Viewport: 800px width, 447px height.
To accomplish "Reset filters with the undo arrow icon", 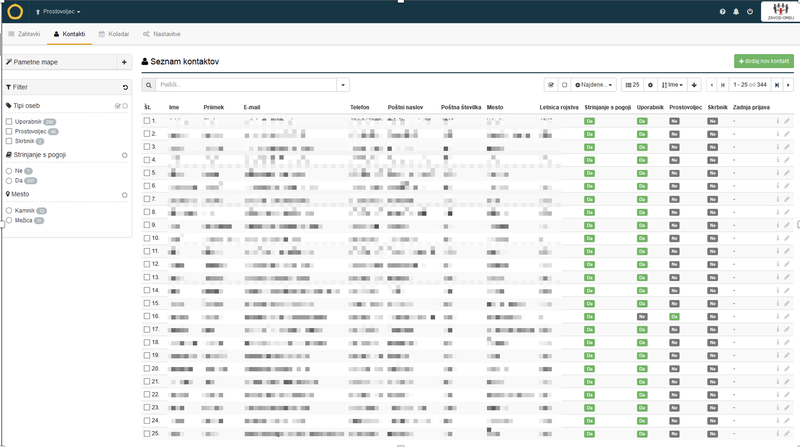I will click(x=123, y=88).
